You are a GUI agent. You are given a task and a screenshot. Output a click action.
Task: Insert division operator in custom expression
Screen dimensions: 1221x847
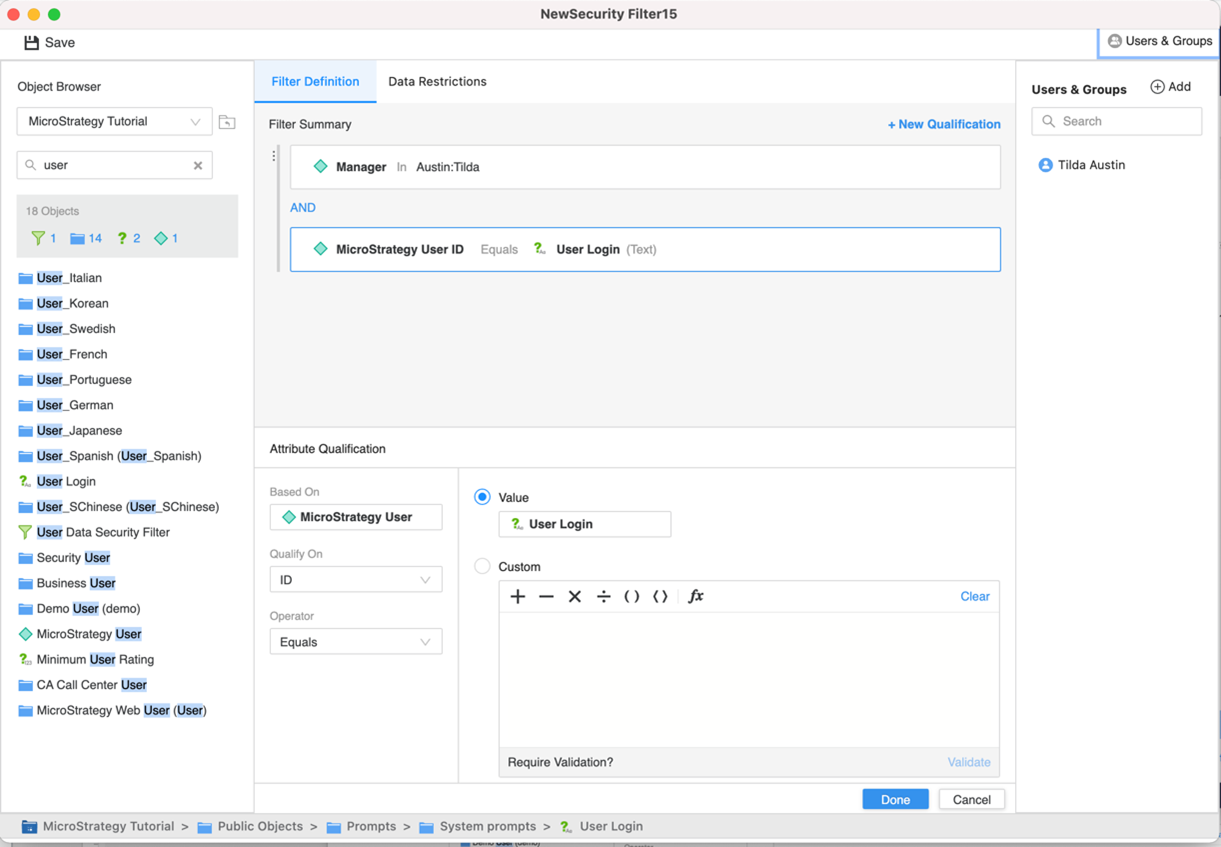click(603, 596)
